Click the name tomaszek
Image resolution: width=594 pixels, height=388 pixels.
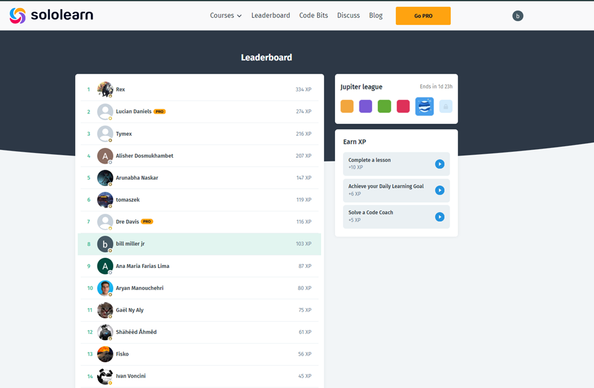[128, 200]
